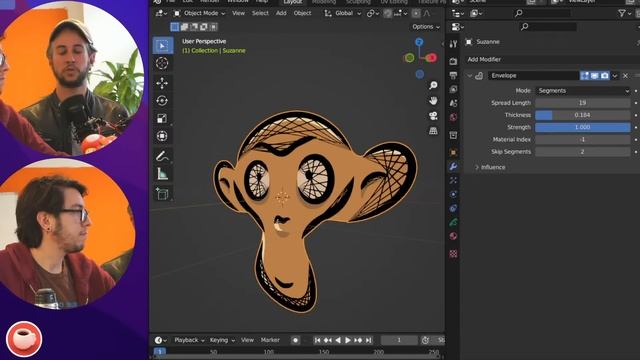Jump to the timeline end frame
Image resolution: width=640 pixels, height=360 pixels.
click(369, 340)
